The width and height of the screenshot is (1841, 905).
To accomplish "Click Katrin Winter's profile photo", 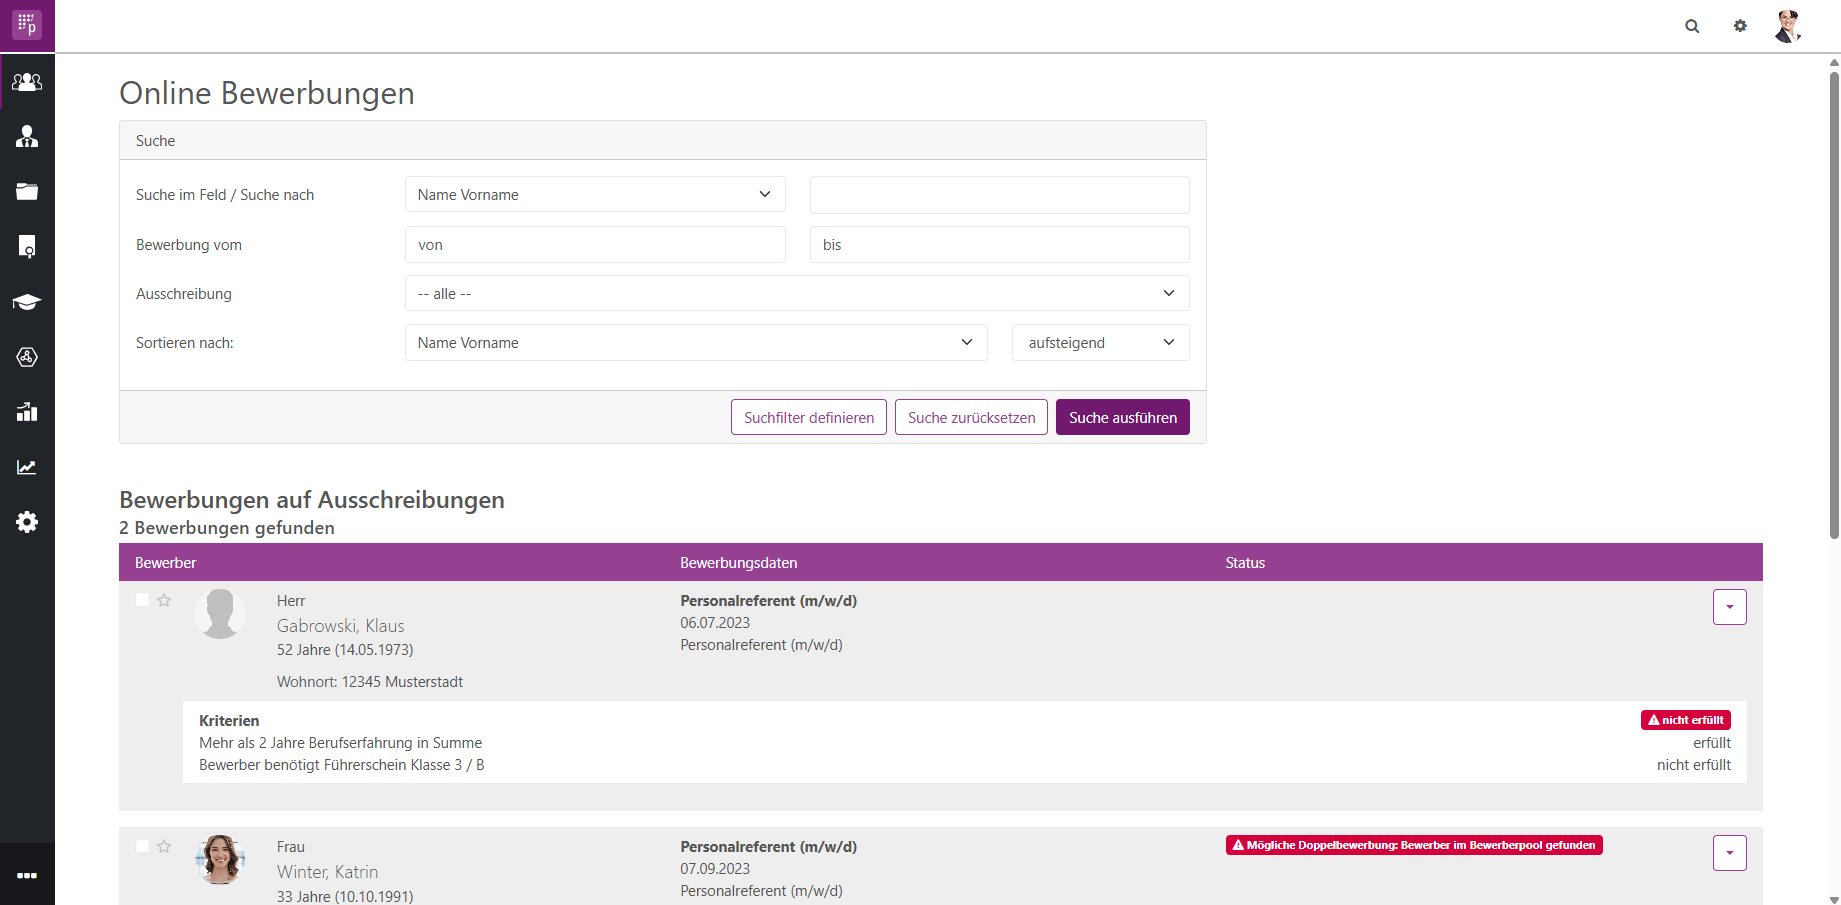I will 220,860.
